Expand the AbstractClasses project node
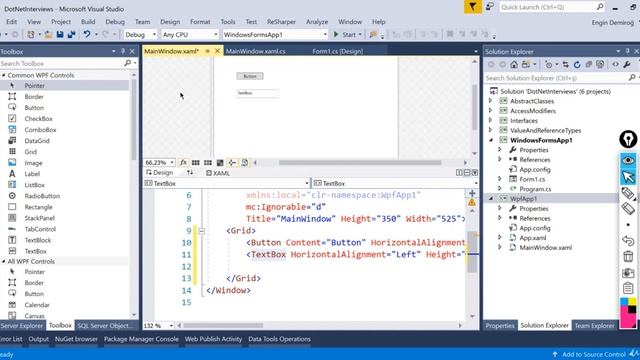This screenshot has height=360, width=640. click(x=491, y=101)
